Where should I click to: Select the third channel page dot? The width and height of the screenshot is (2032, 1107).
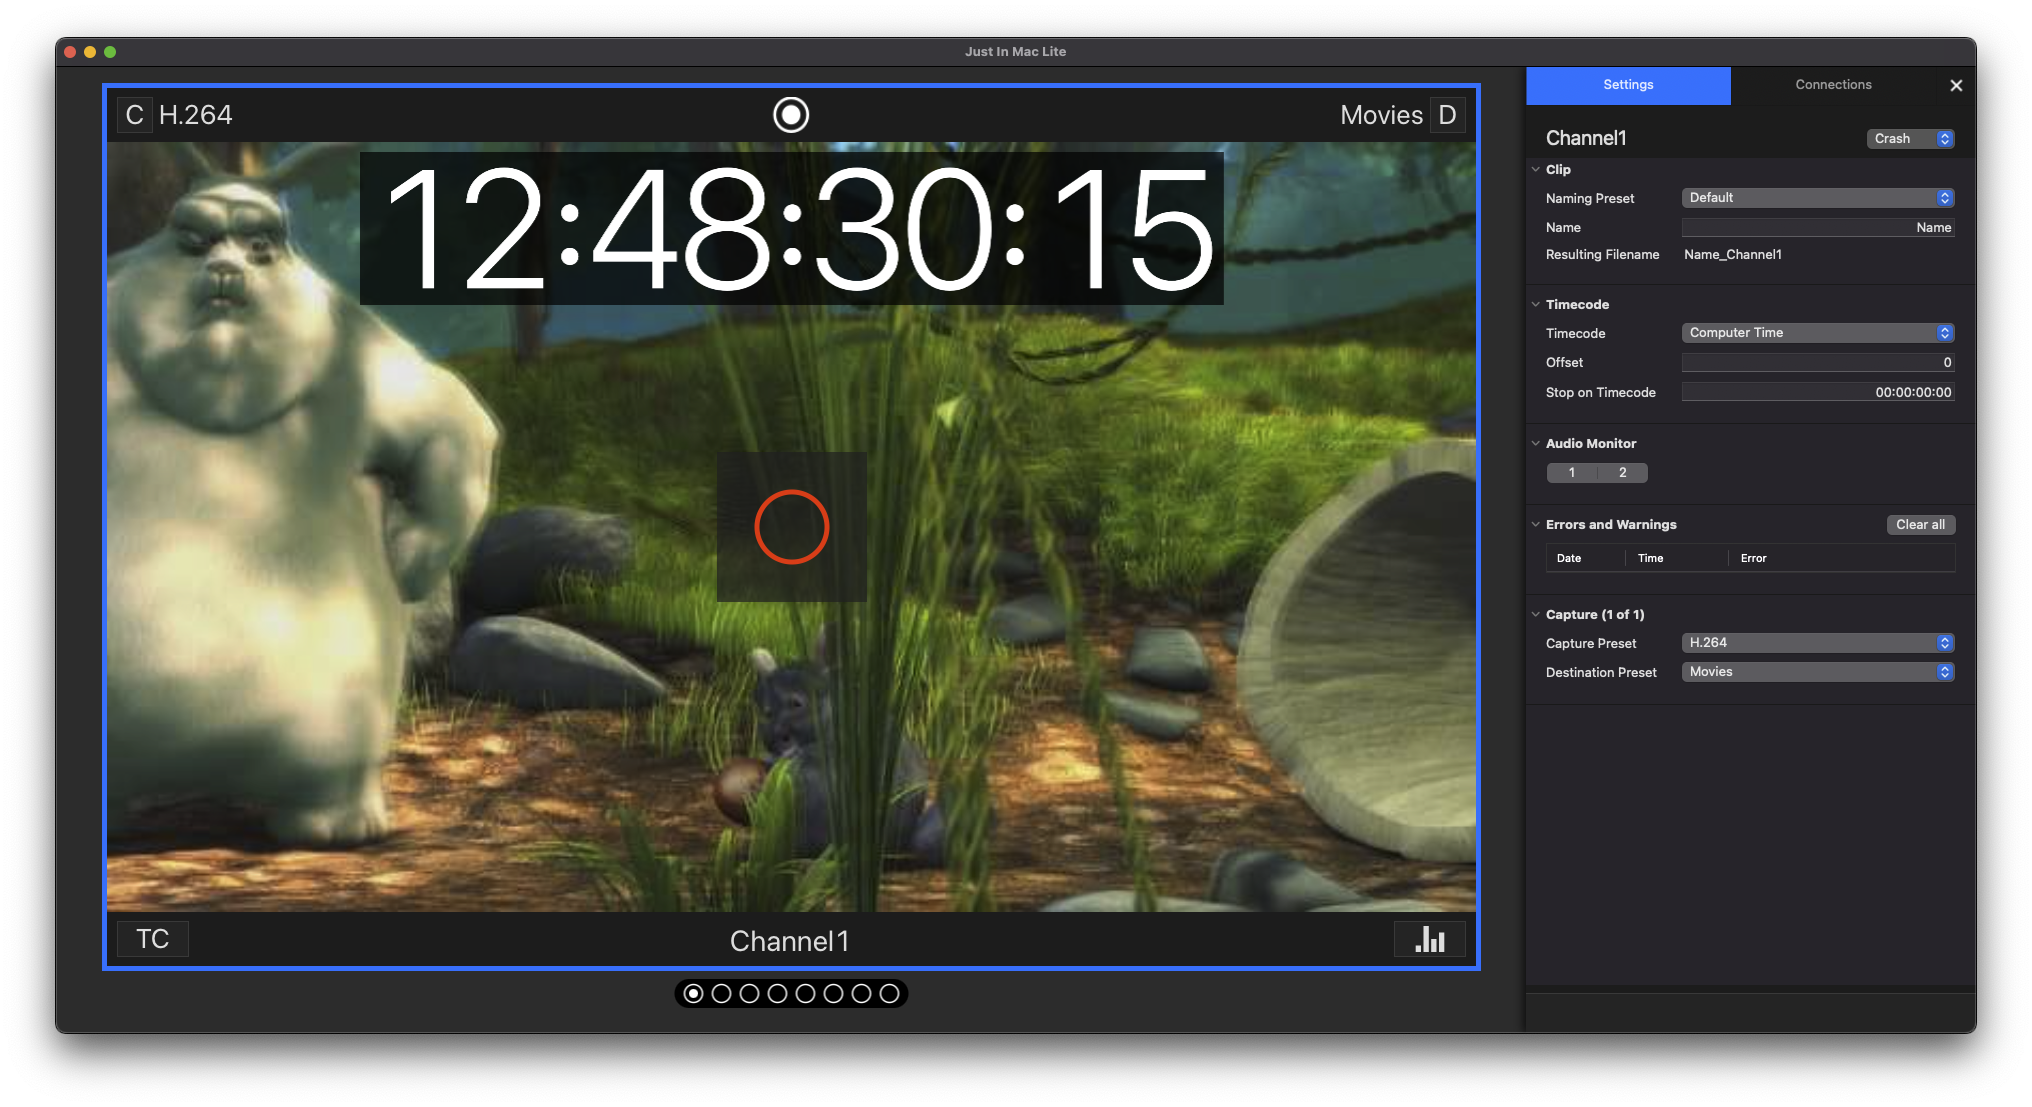pyautogui.click(x=749, y=994)
